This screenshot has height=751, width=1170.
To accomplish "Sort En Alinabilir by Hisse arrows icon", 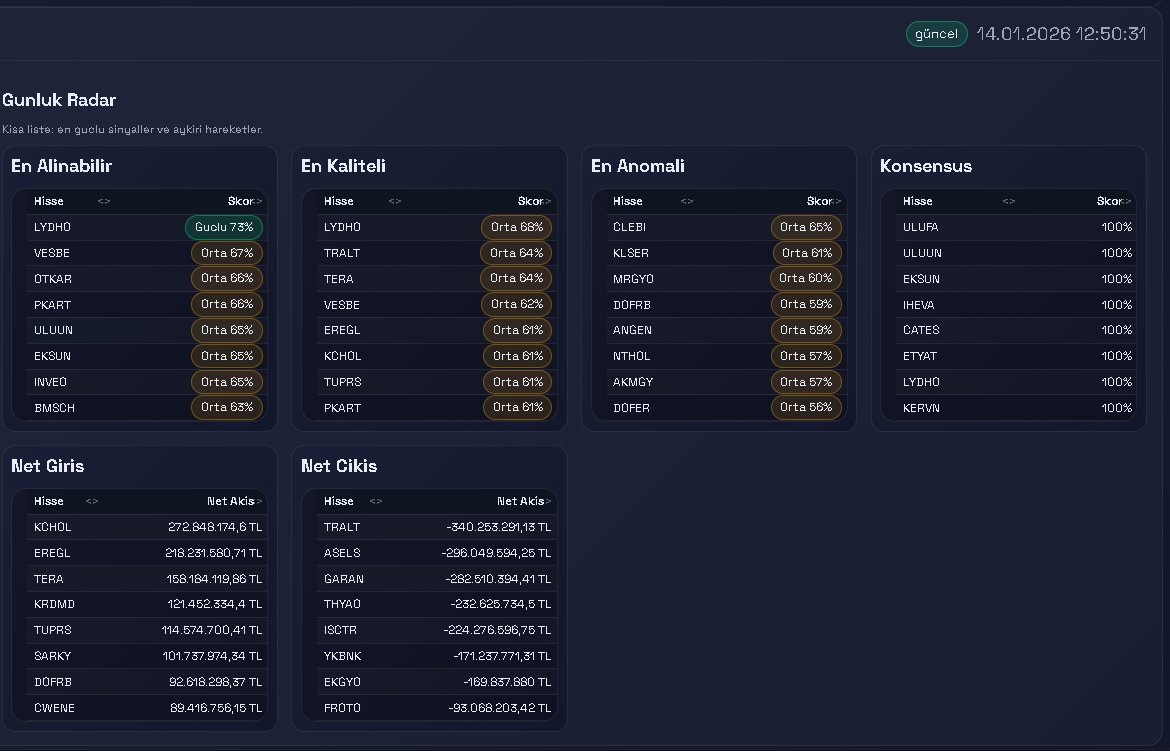I will click(104, 202).
